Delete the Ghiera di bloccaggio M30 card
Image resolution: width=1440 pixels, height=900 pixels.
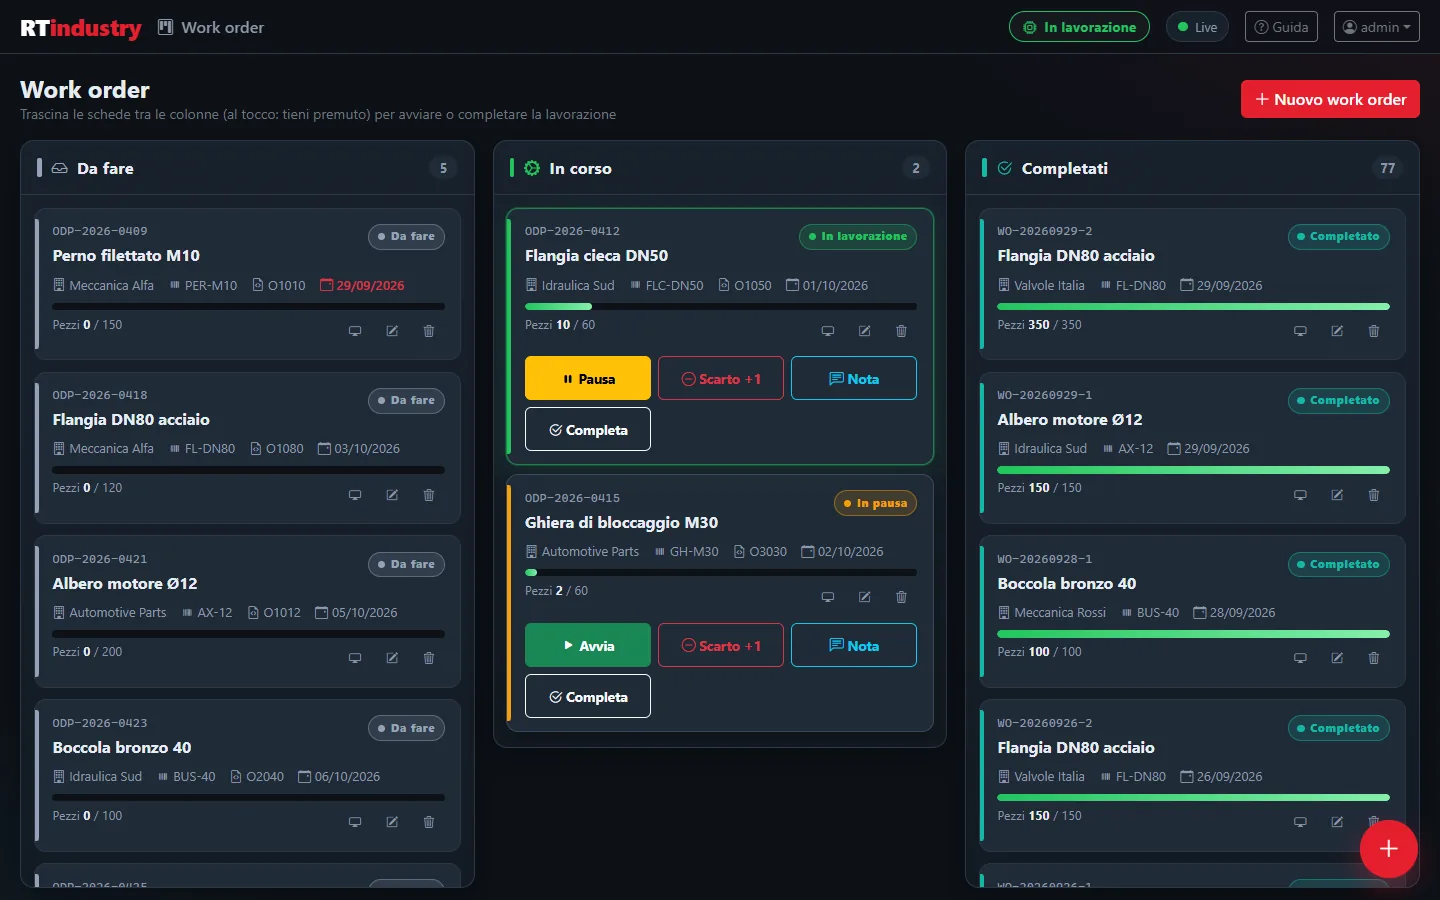901,597
